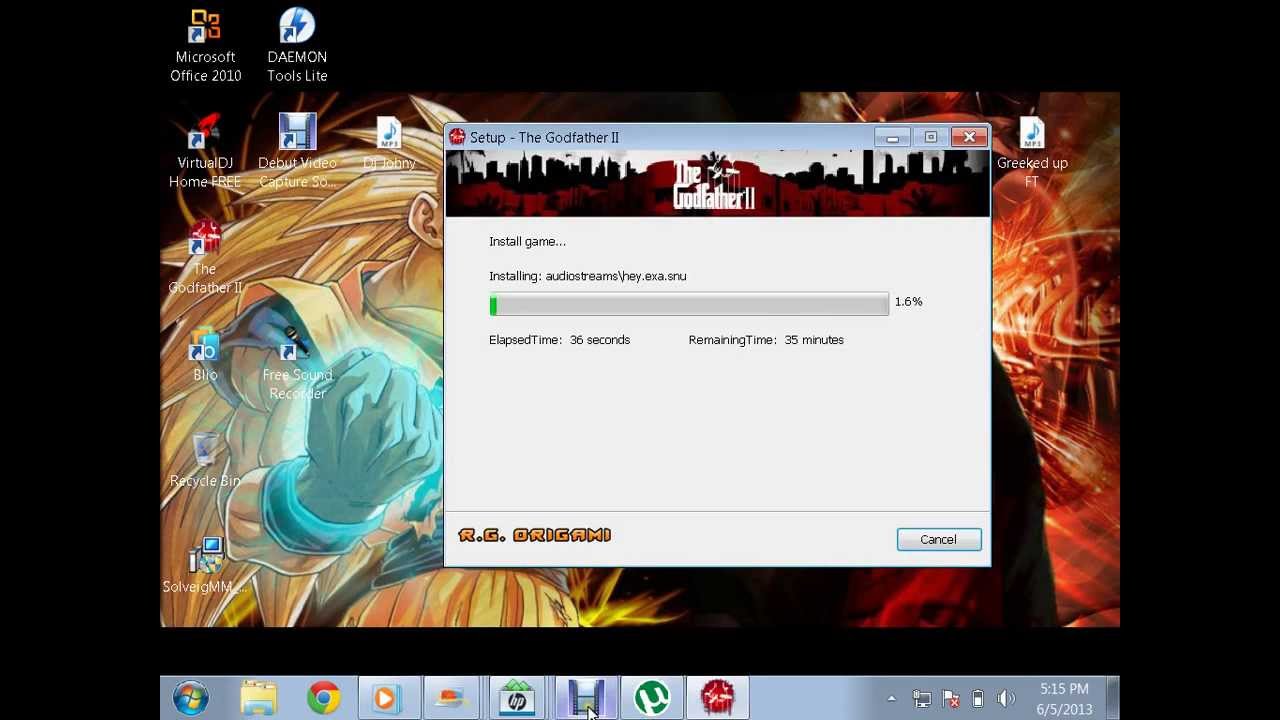Open the HP taskbar application
The image size is (1280, 720).
517,698
